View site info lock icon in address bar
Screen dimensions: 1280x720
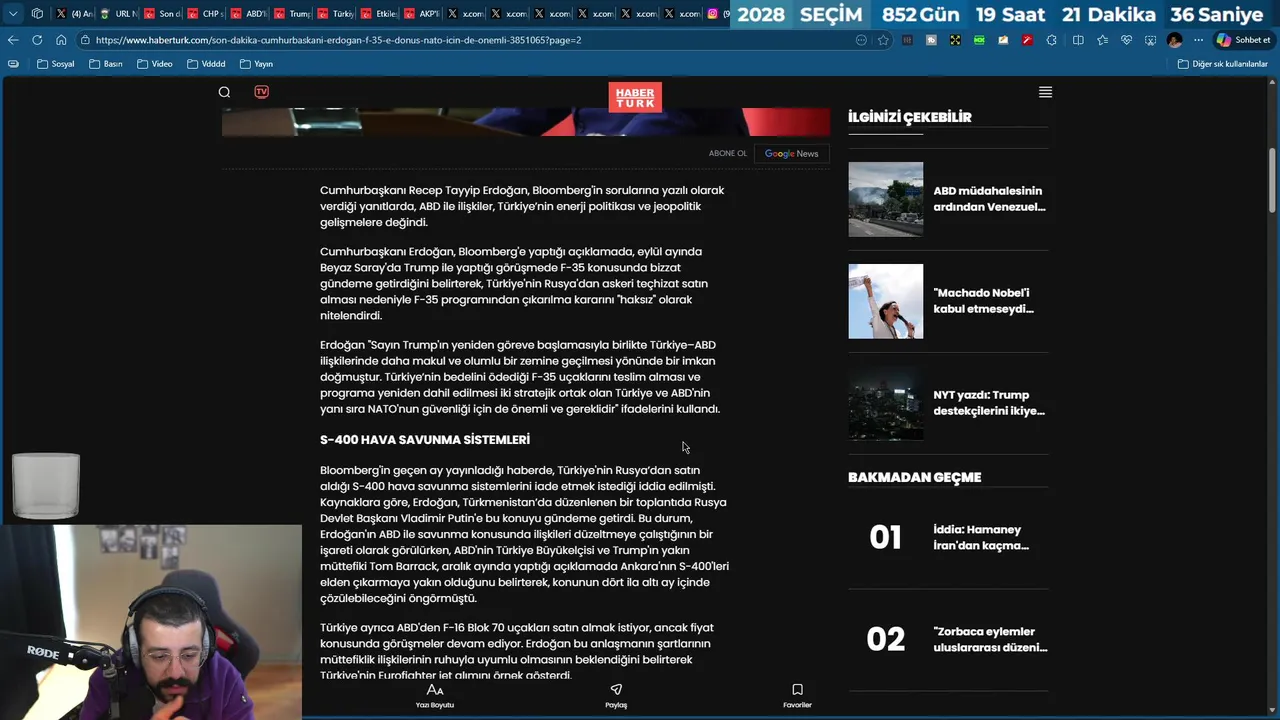86,40
